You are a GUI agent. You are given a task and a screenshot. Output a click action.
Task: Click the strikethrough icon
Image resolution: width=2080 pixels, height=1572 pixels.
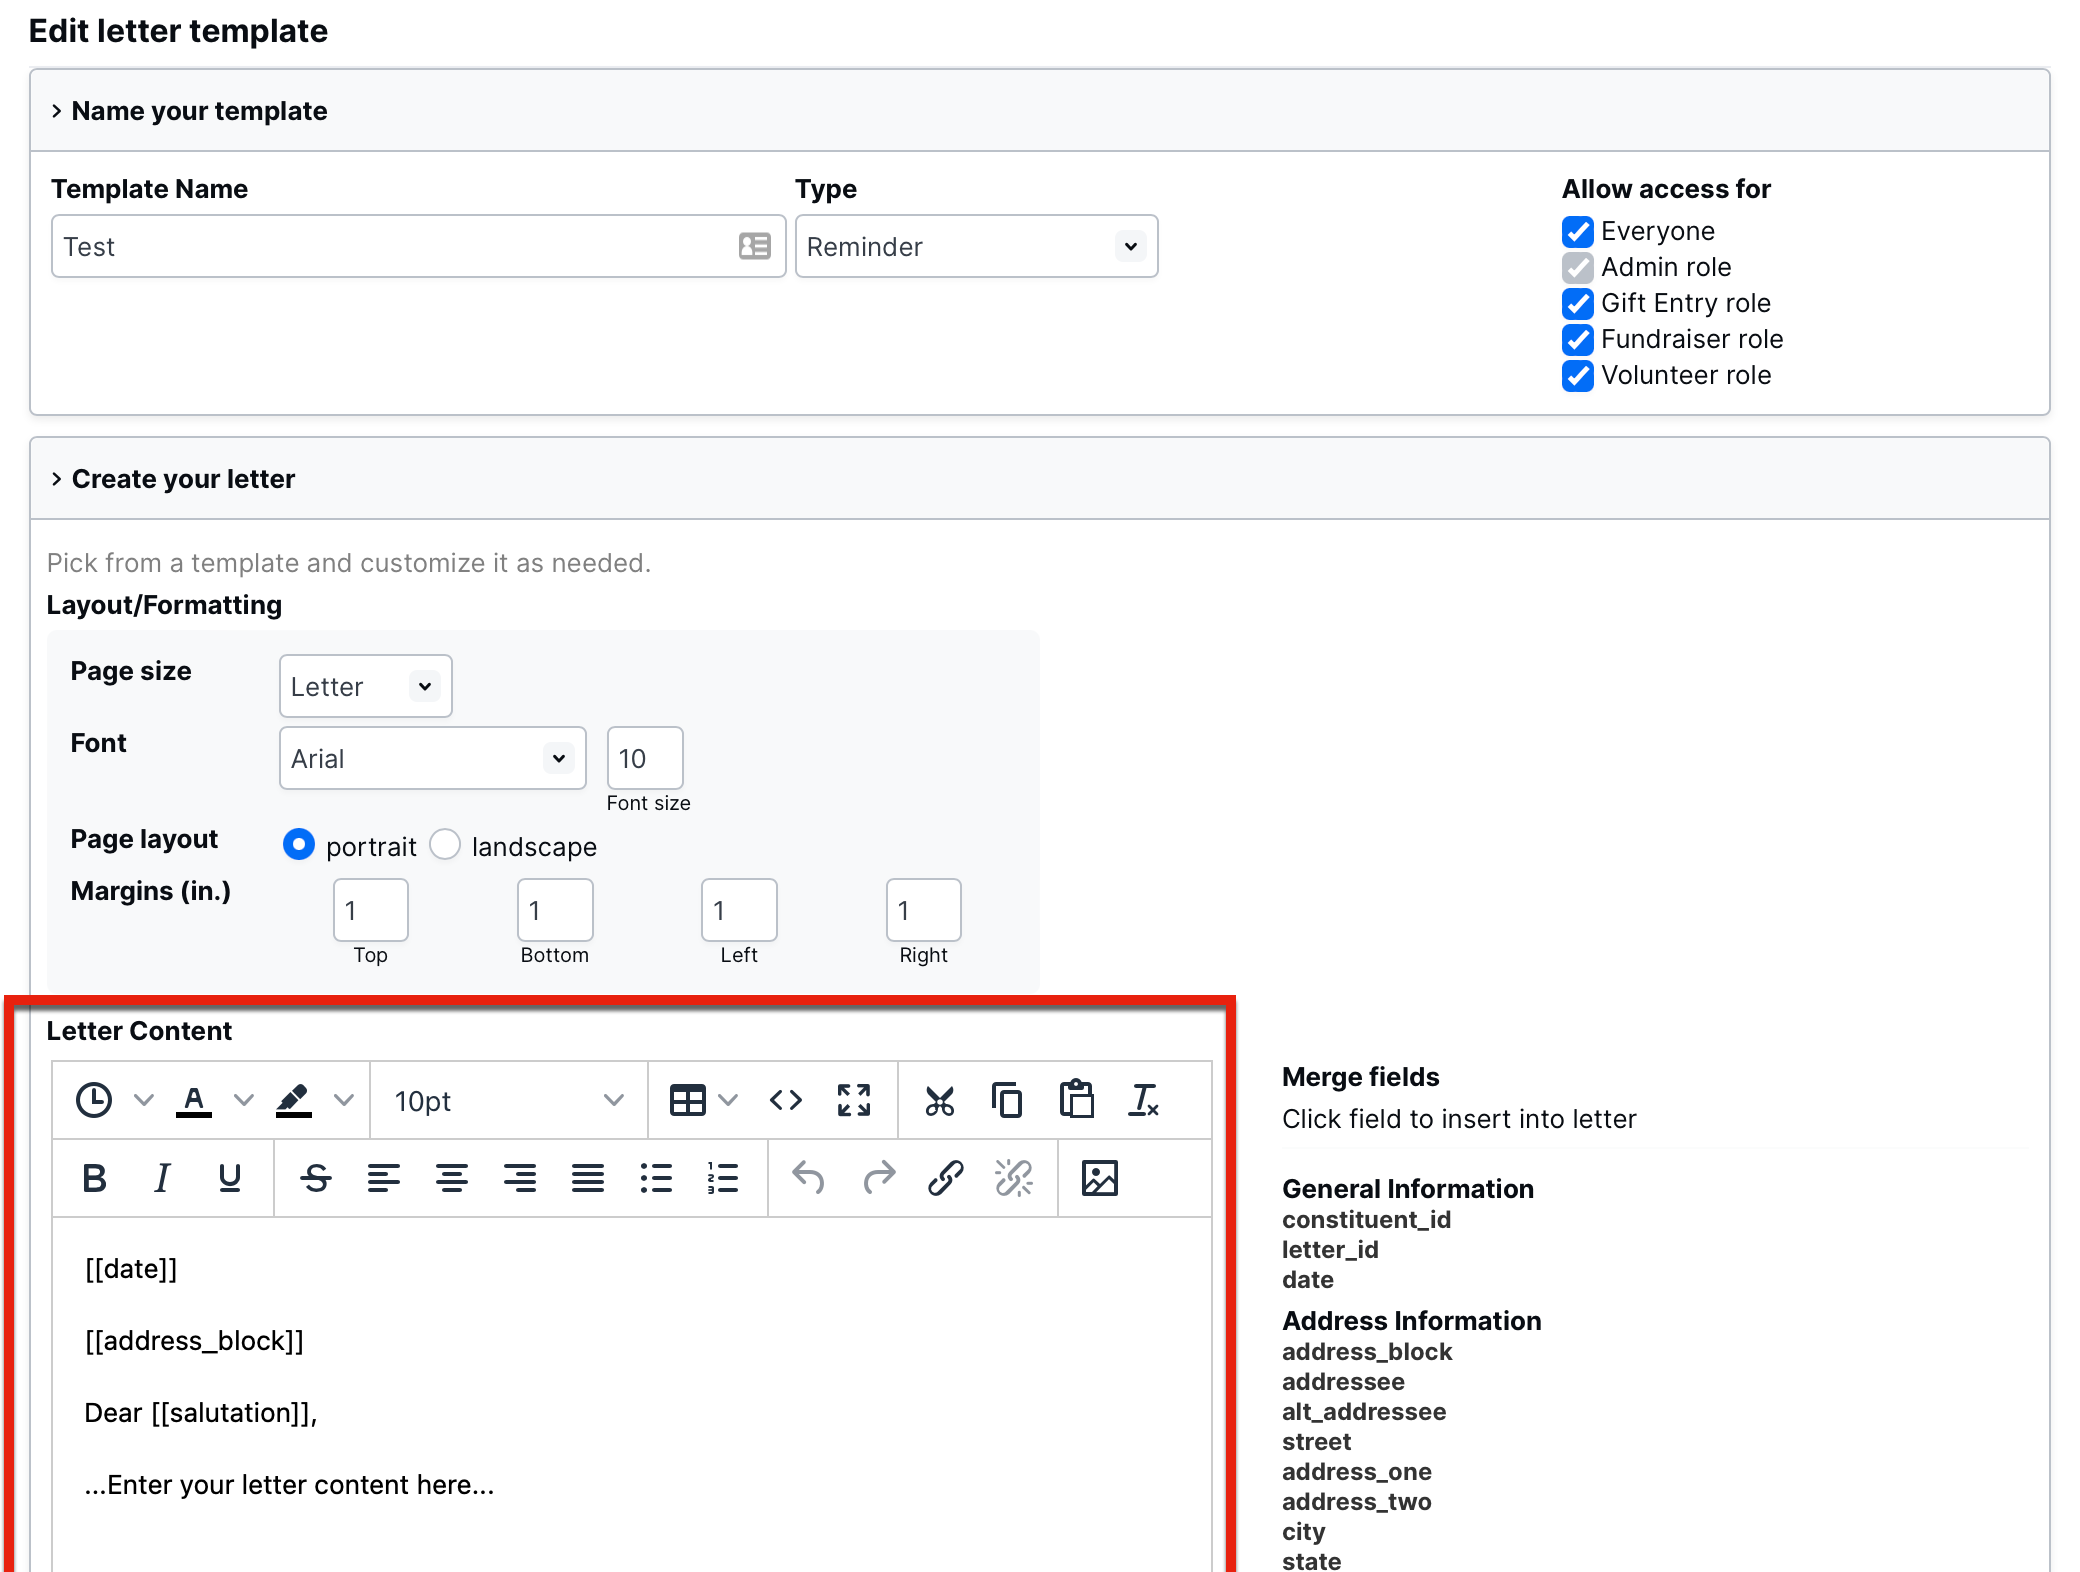tap(316, 1178)
